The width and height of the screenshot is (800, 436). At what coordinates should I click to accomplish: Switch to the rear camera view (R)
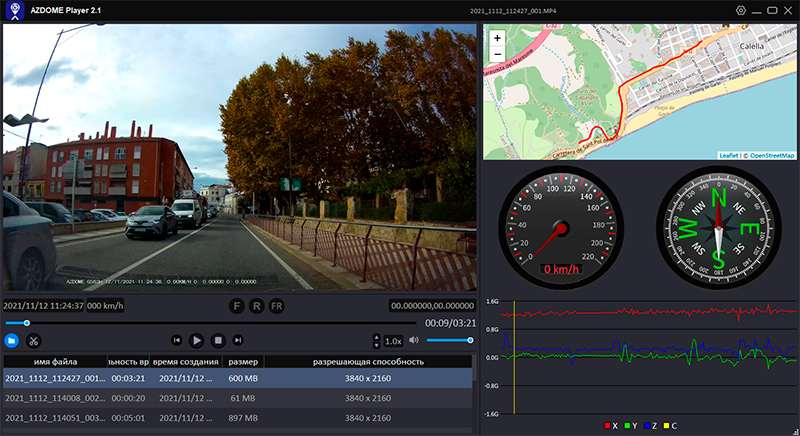256,305
